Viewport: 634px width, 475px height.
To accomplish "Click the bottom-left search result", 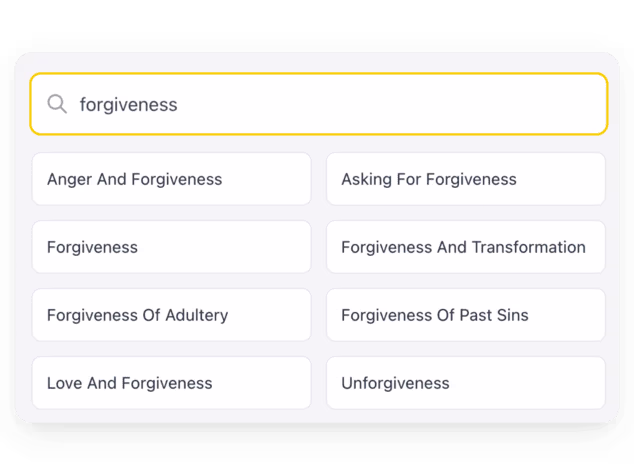I will click(x=171, y=383).
